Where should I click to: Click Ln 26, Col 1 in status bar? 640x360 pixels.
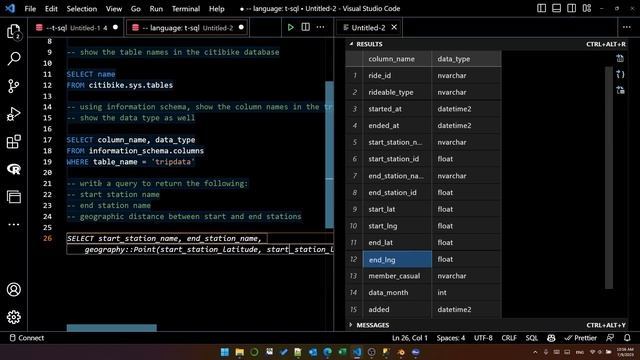click(x=409, y=338)
